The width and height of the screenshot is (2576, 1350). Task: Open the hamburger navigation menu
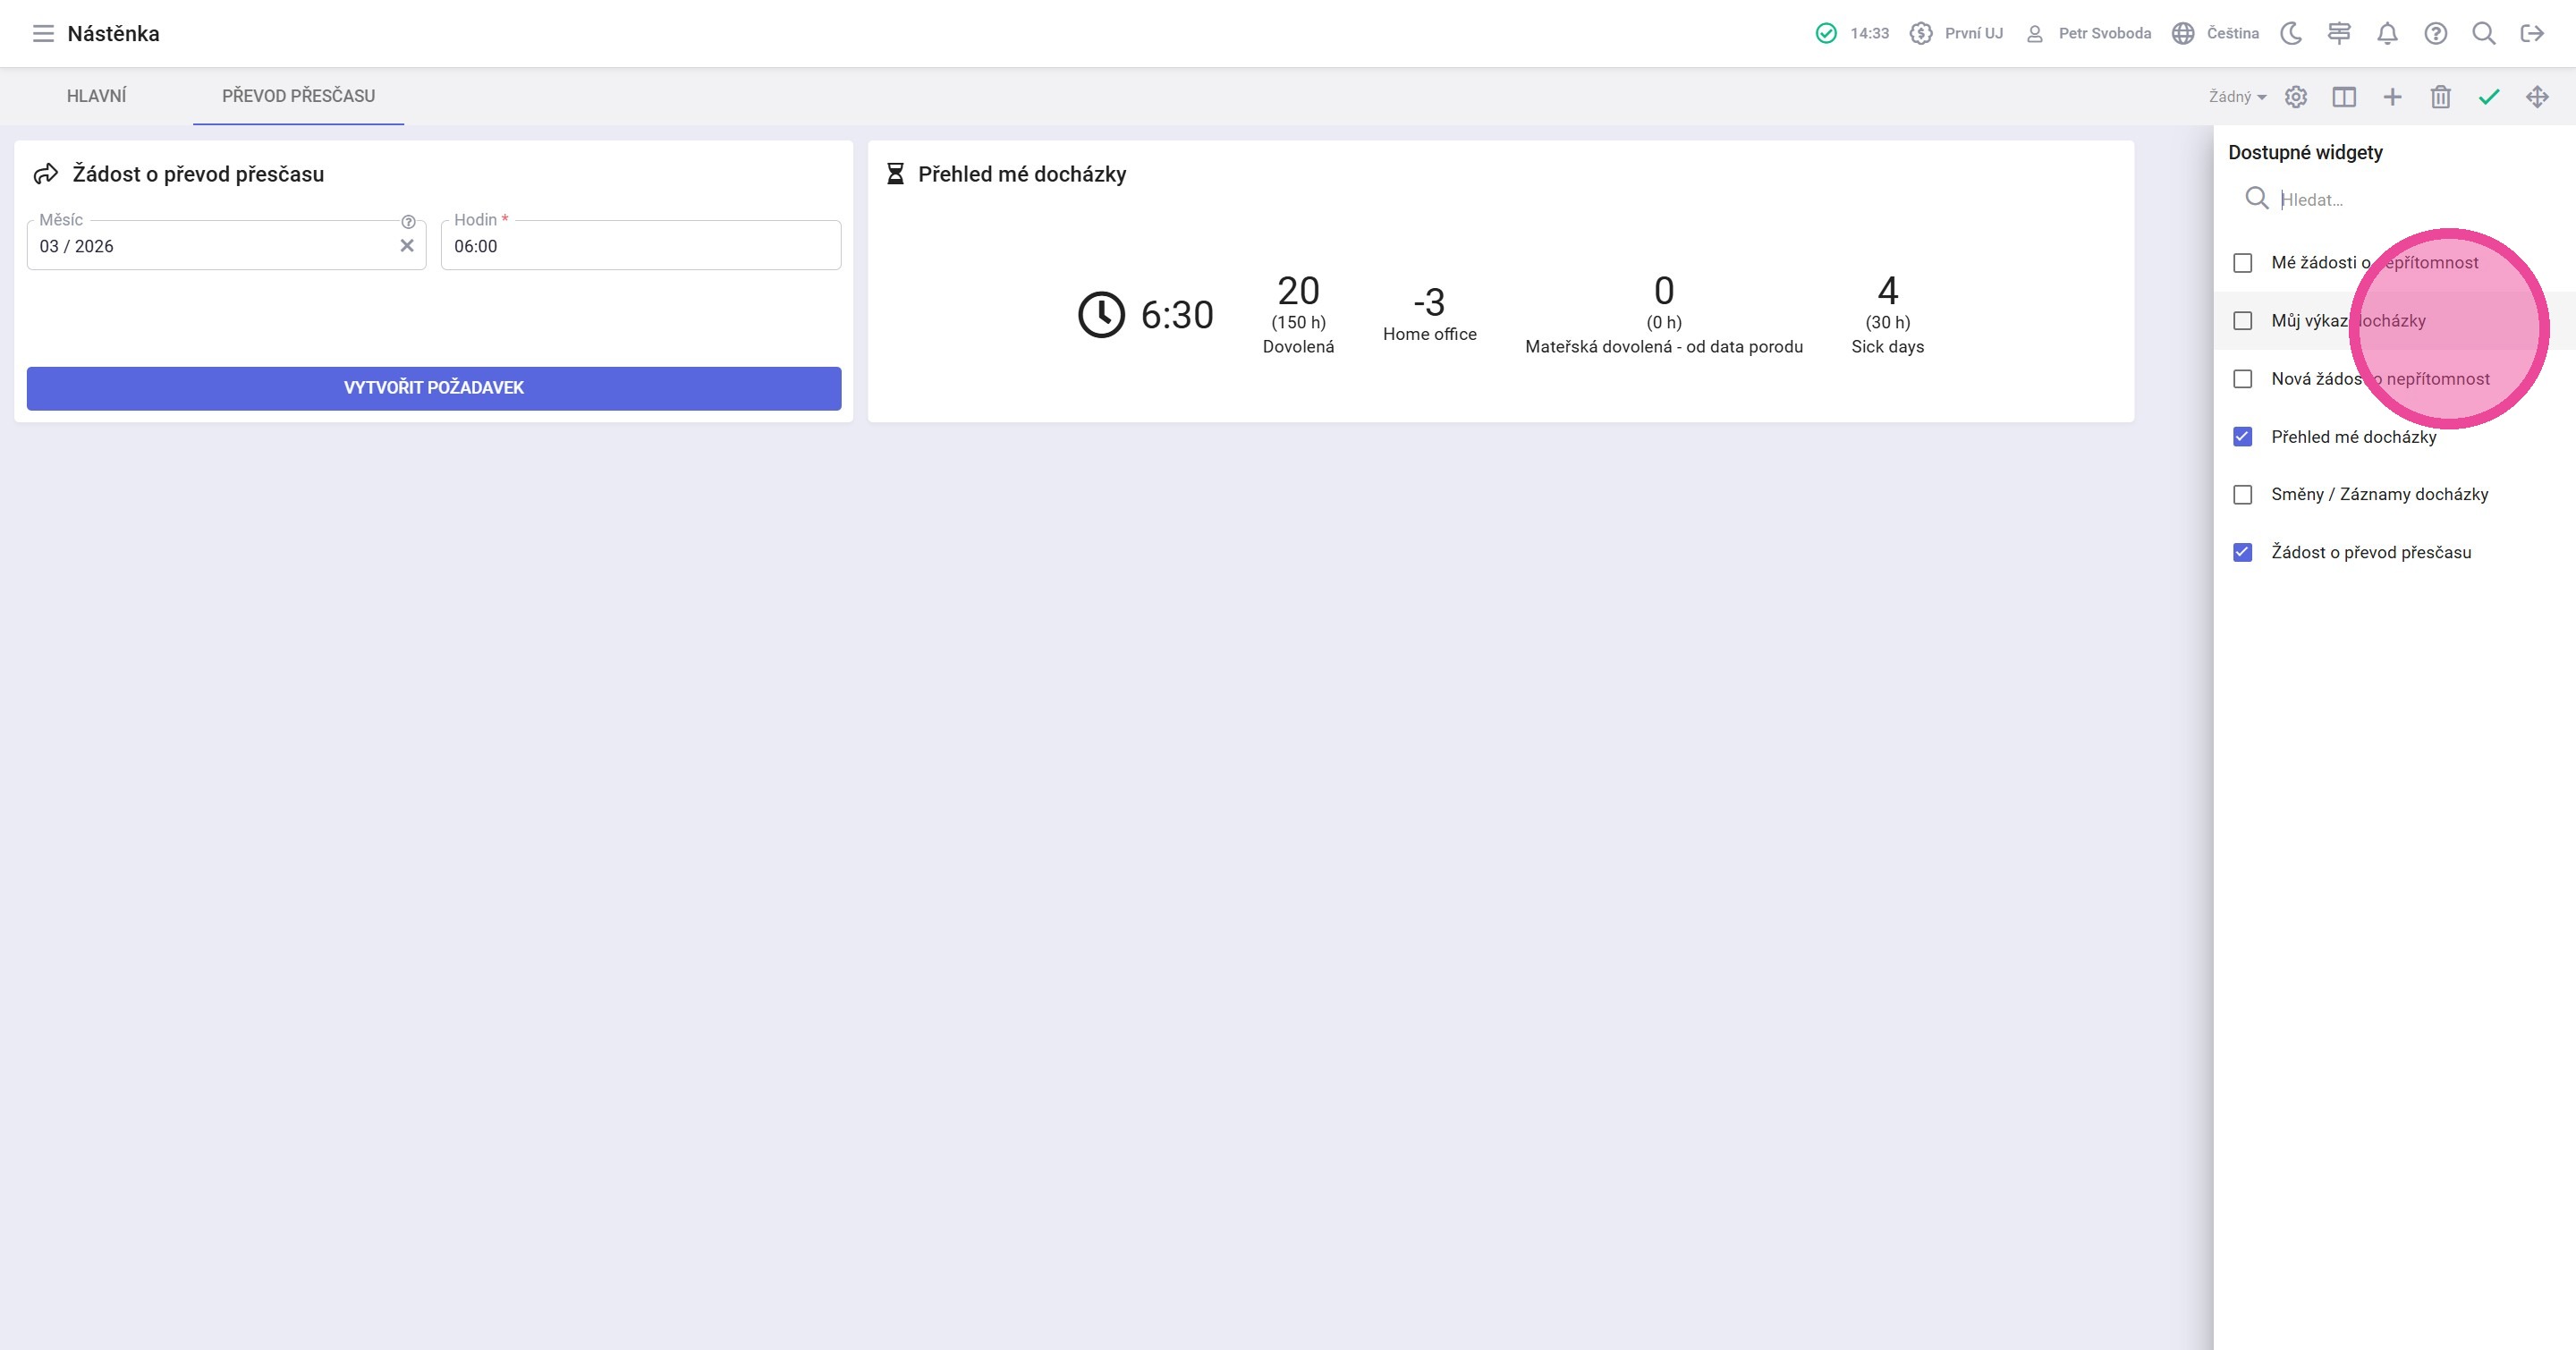[x=42, y=34]
